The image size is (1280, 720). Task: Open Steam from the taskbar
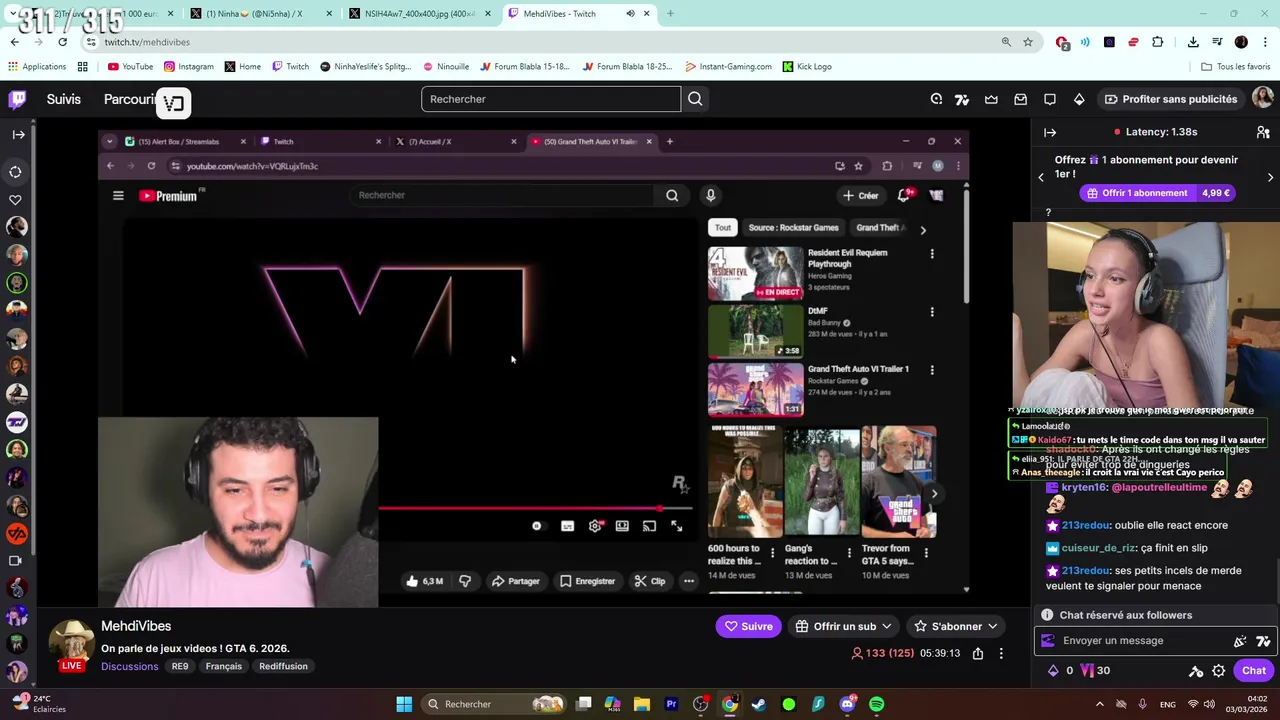click(759, 704)
